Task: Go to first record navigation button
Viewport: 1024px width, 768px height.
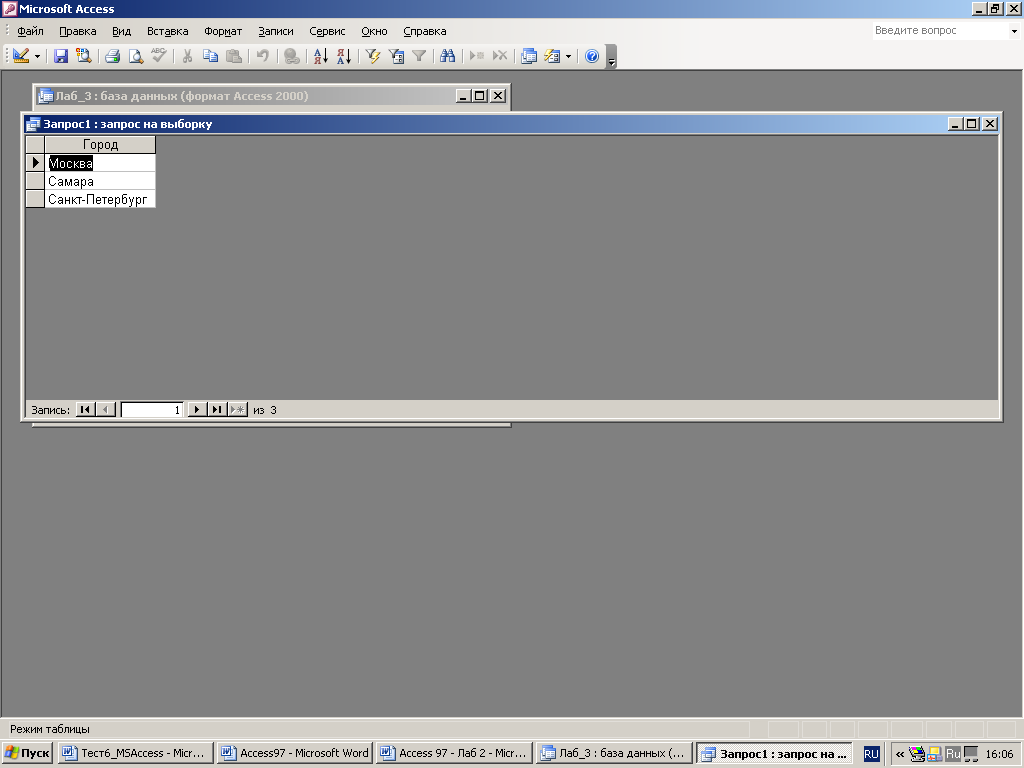Action: tap(85, 409)
